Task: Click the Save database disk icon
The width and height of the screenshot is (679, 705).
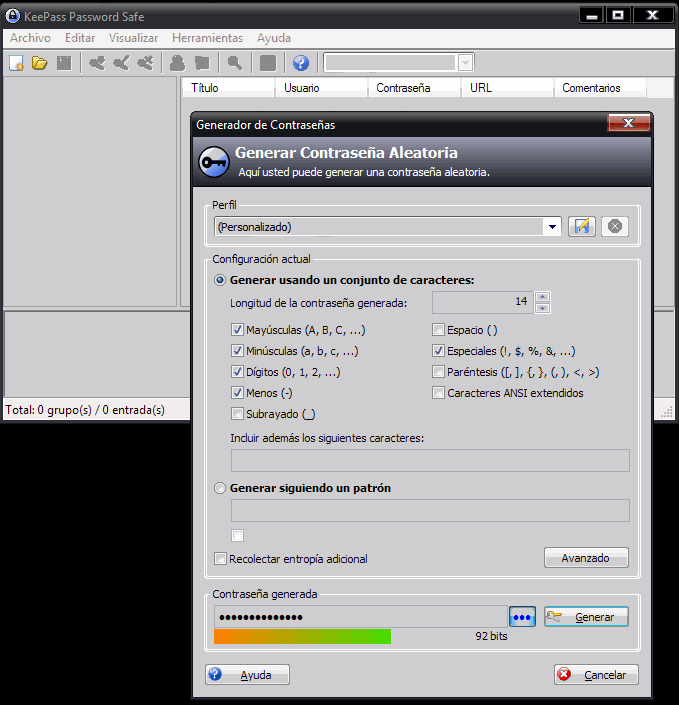Action: (64, 63)
